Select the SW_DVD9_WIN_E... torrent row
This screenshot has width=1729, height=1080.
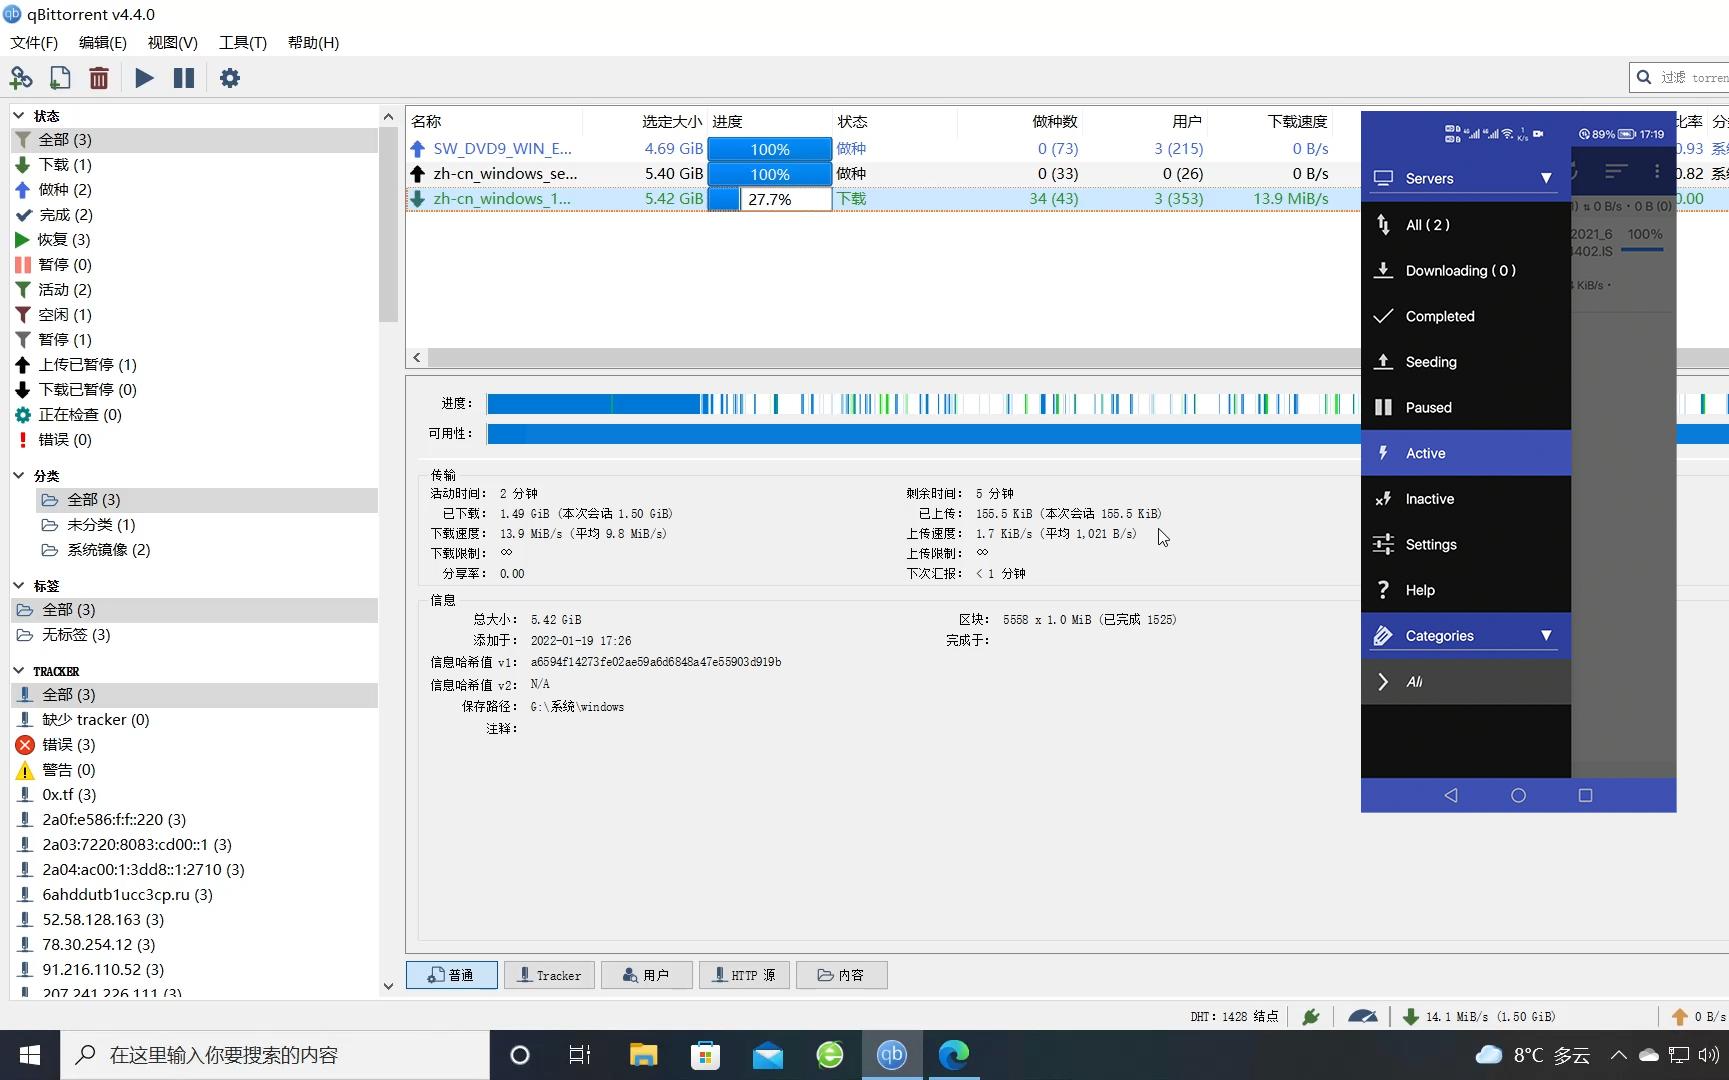[883, 149]
